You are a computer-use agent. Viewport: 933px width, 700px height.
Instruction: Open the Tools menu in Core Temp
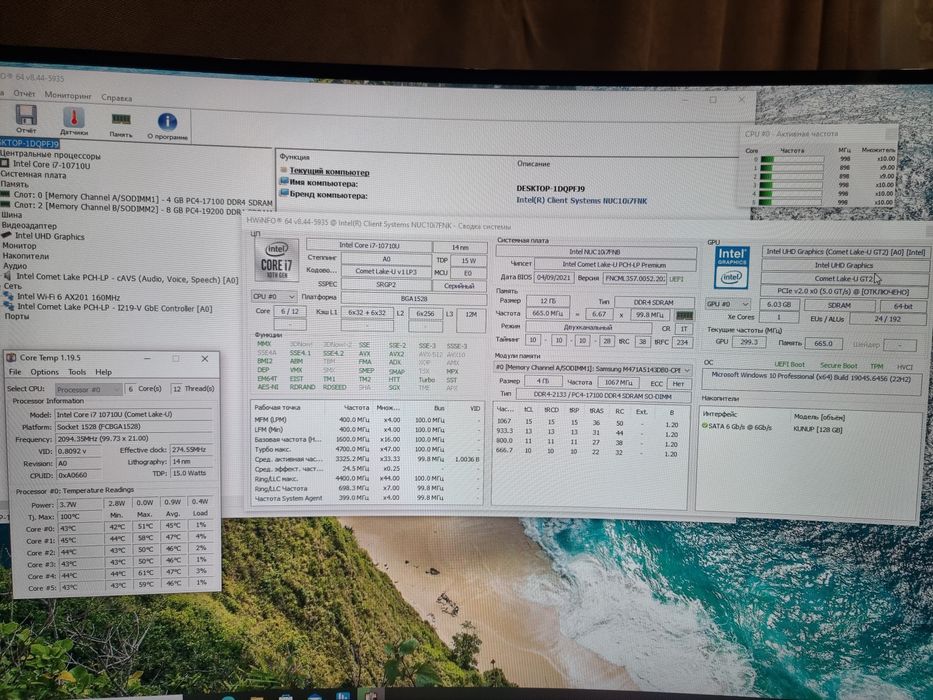(77, 372)
